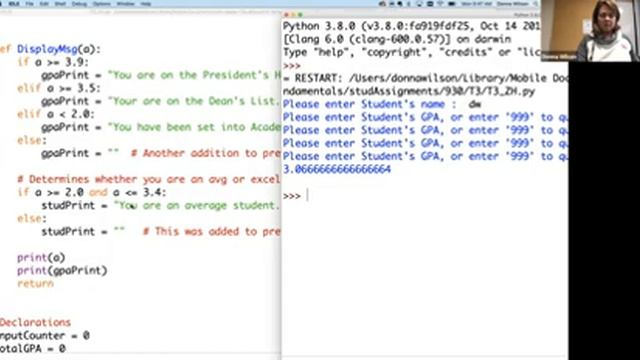Screen dimensions: 640x360
Task: Click the Wi-Fi status icon in menu bar
Action: click(x=440, y=4)
